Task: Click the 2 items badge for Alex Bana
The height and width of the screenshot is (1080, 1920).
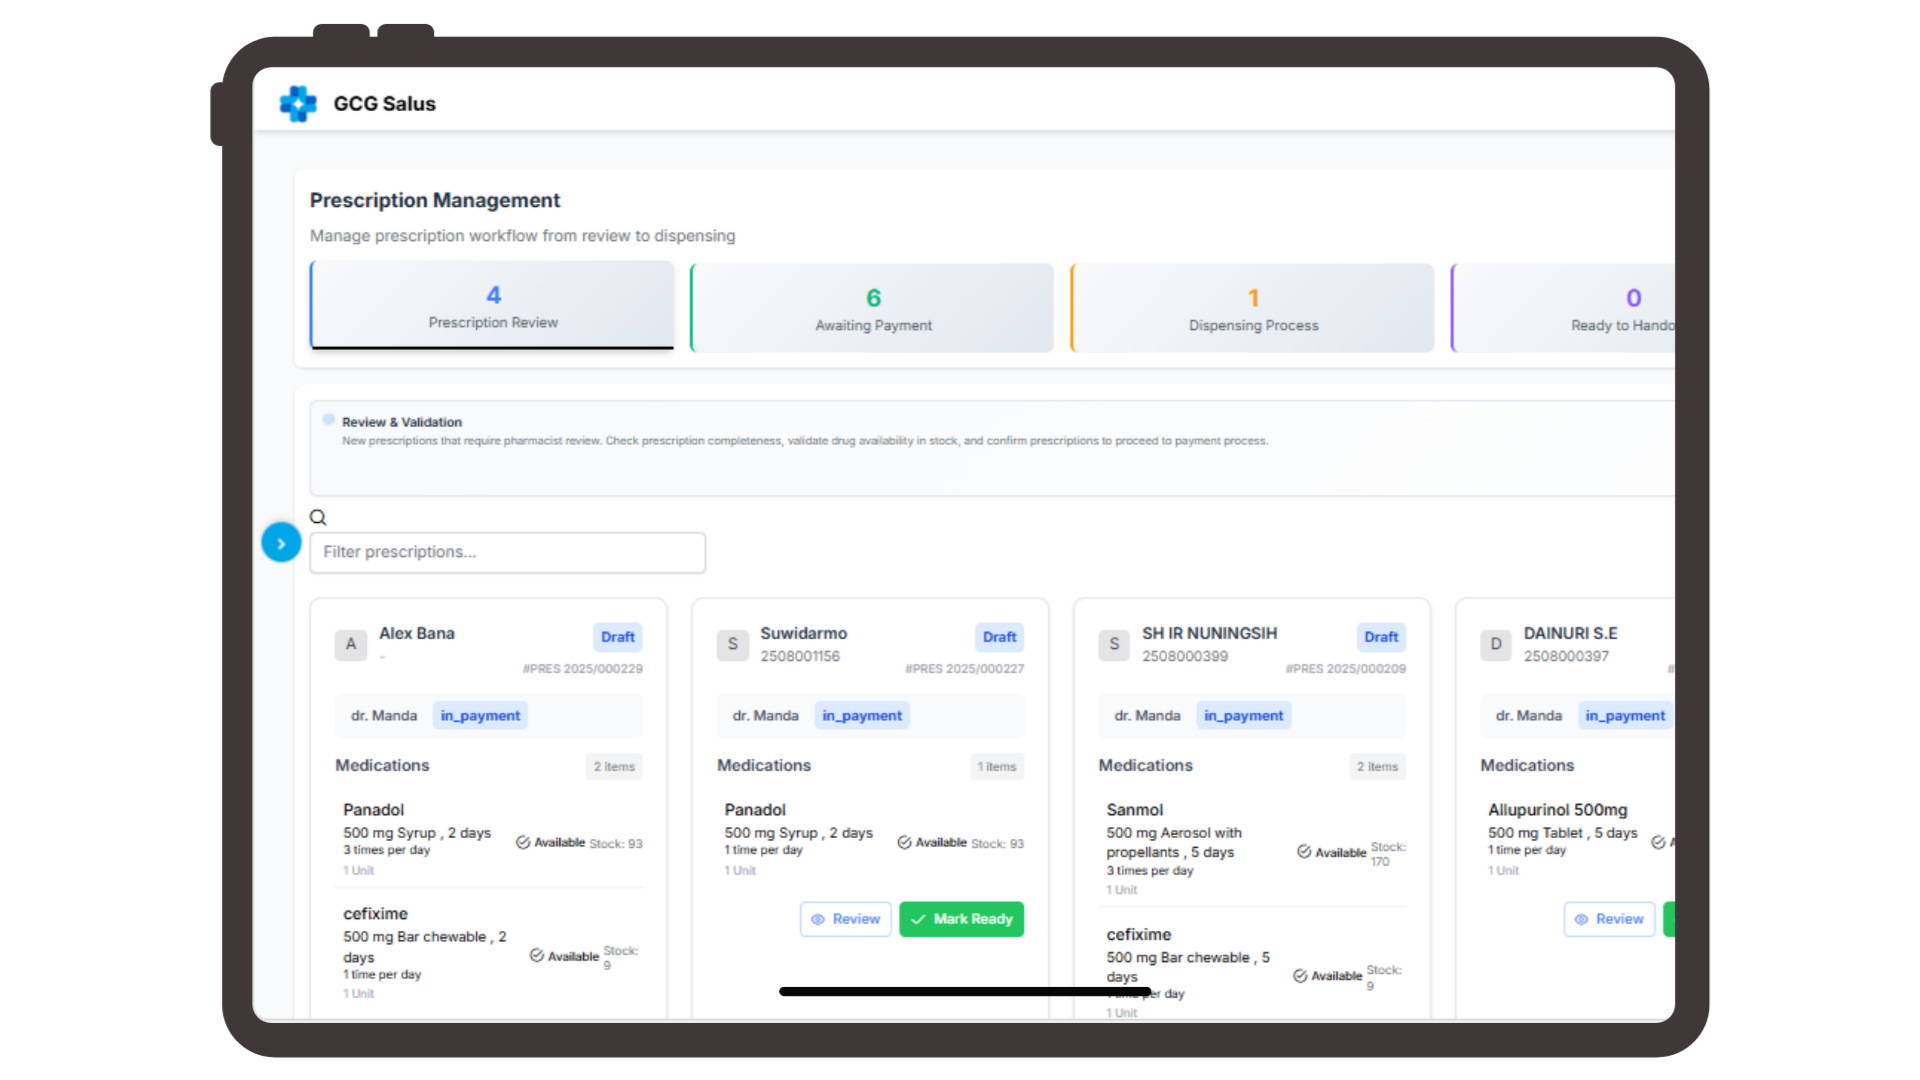Action: (x=614, y=767)
